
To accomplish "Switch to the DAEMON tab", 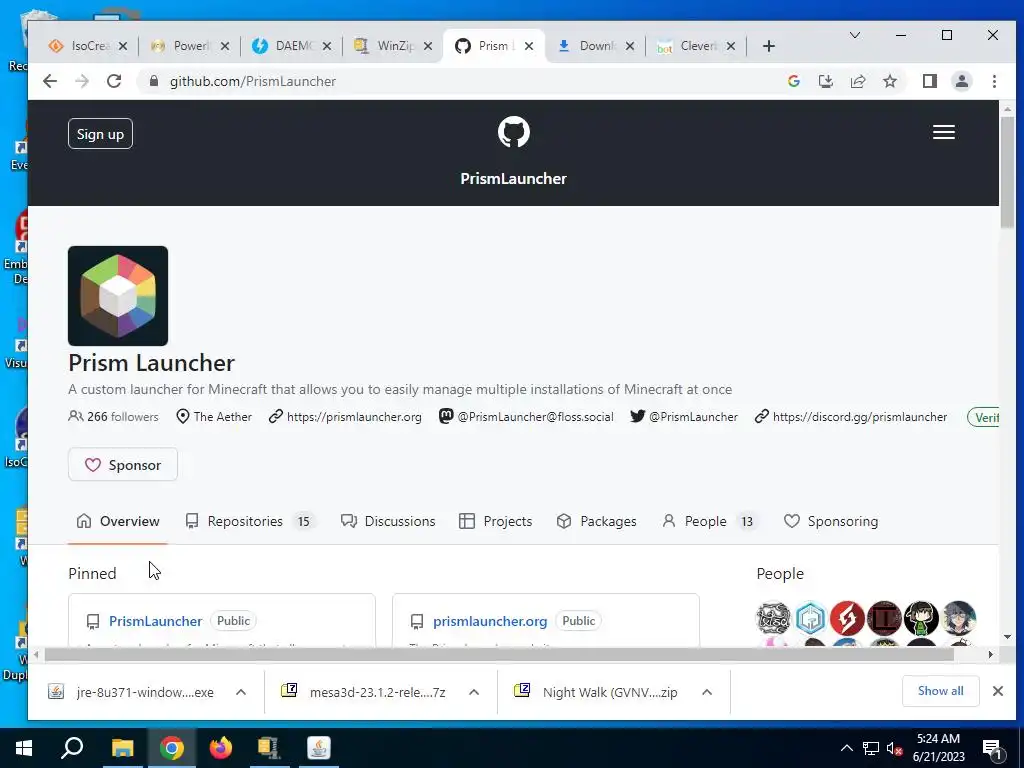I will [x=294, y=46].
